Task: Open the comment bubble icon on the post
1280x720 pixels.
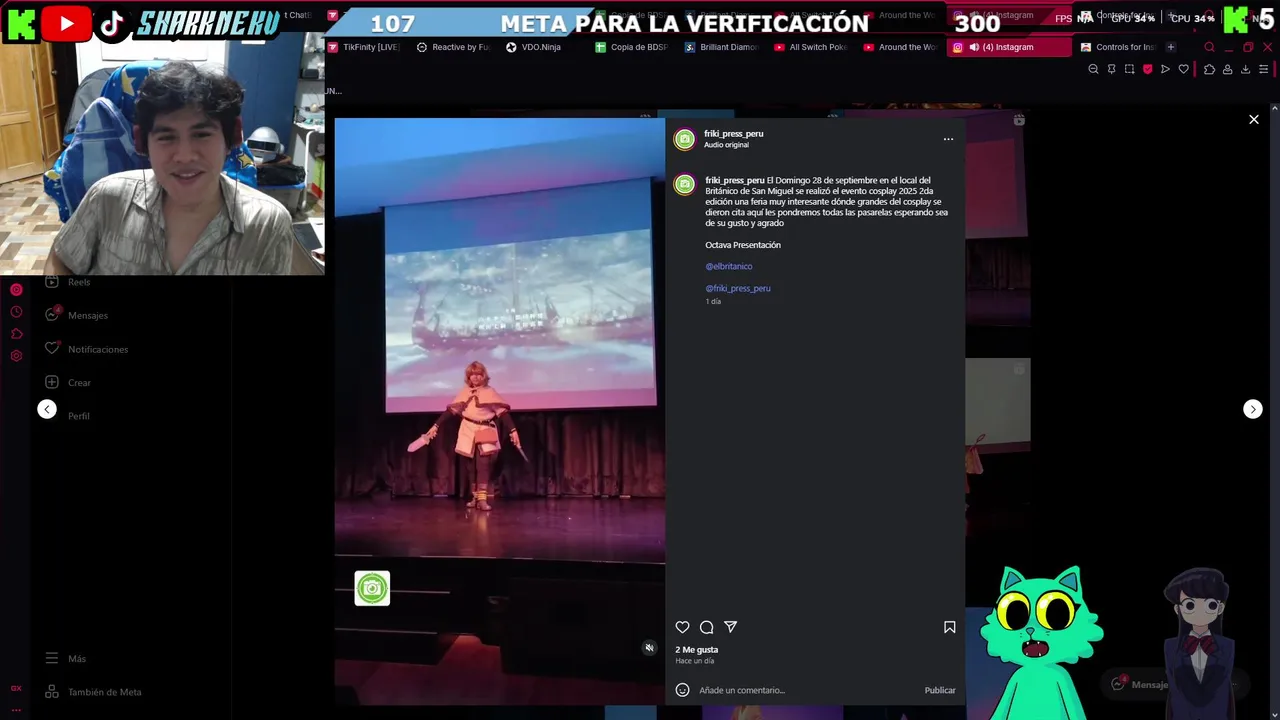Action: (706, 627)
